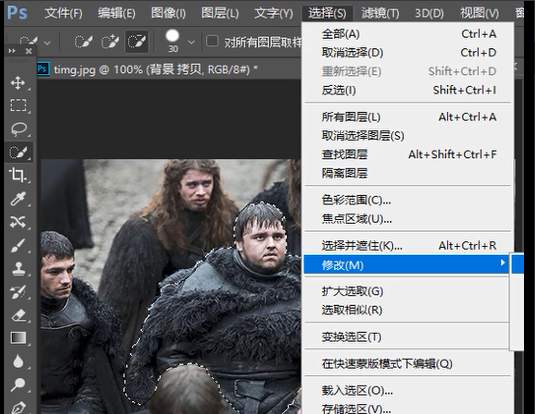The height and width of the screenshot is (414, 535).
Task: Choose 全部(A) select all
Action: (409, 34)
